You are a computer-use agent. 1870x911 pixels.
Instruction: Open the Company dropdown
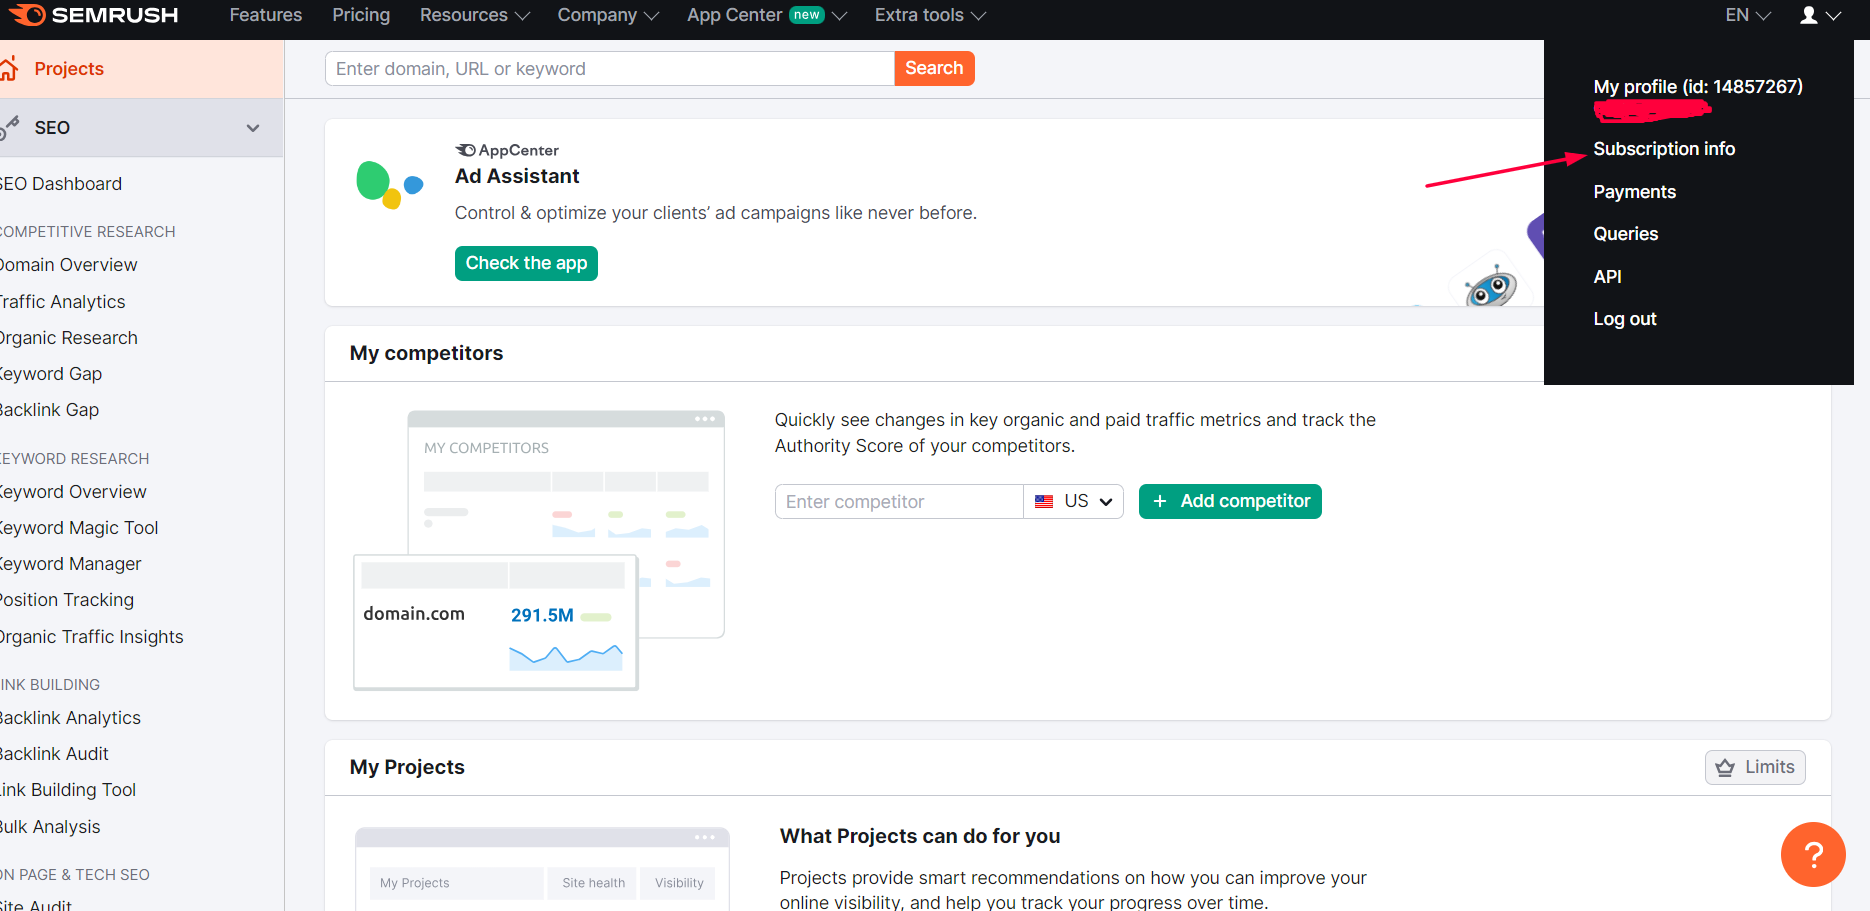click(608, 15)
